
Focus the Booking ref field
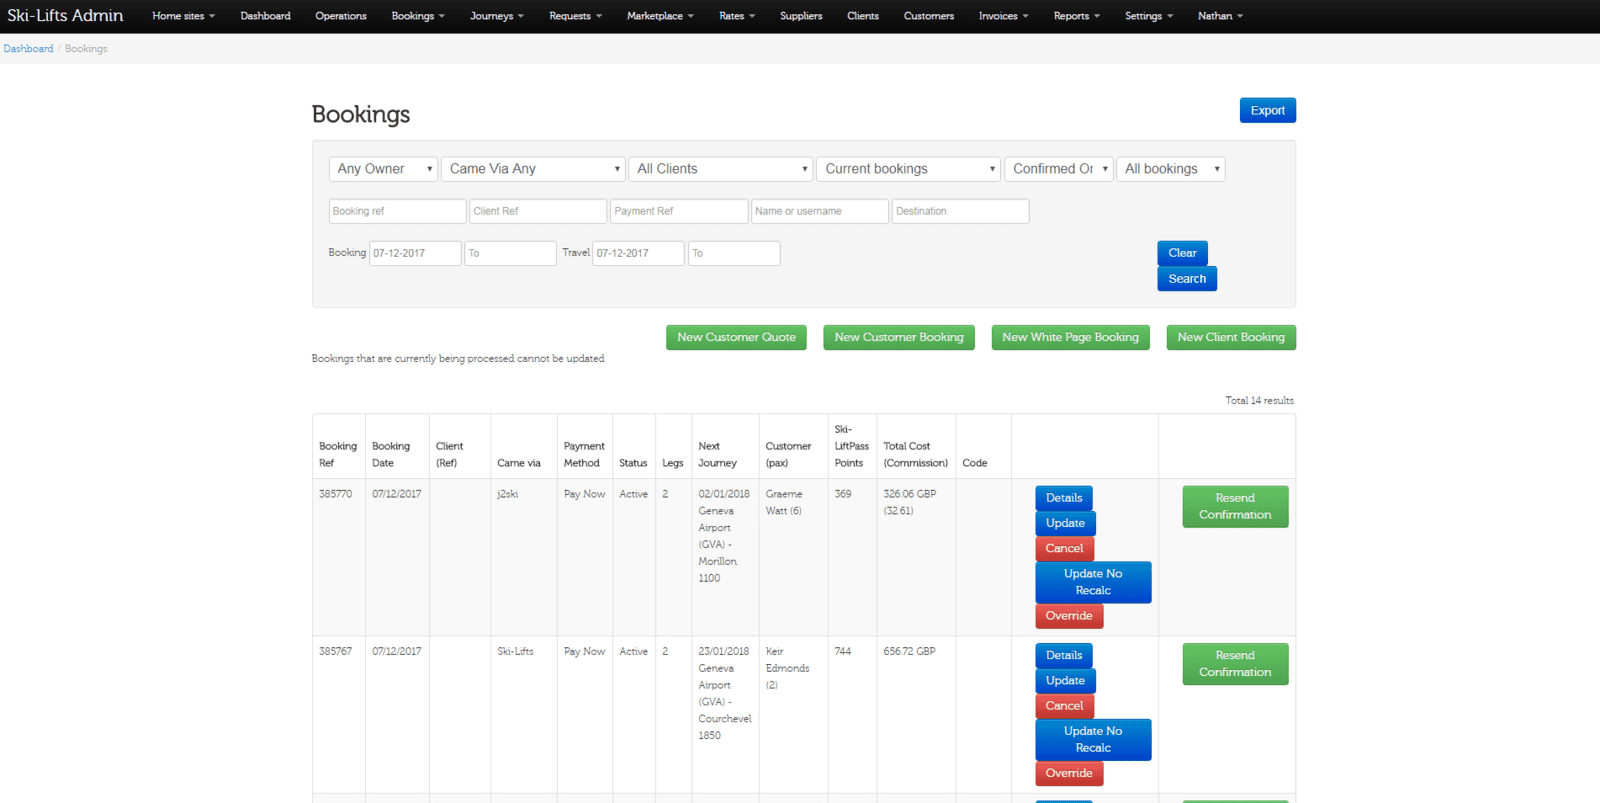(397, 211)
